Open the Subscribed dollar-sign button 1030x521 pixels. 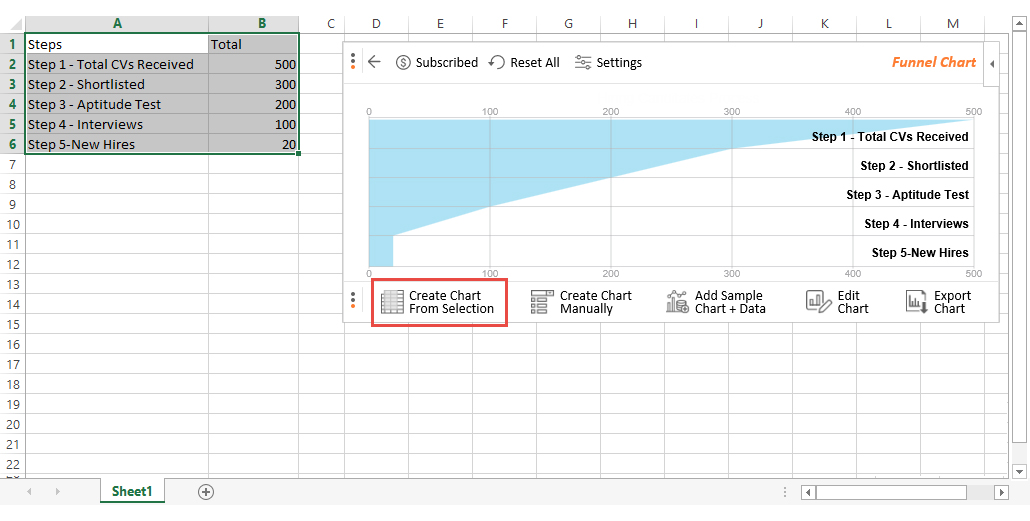pos(437,62)
